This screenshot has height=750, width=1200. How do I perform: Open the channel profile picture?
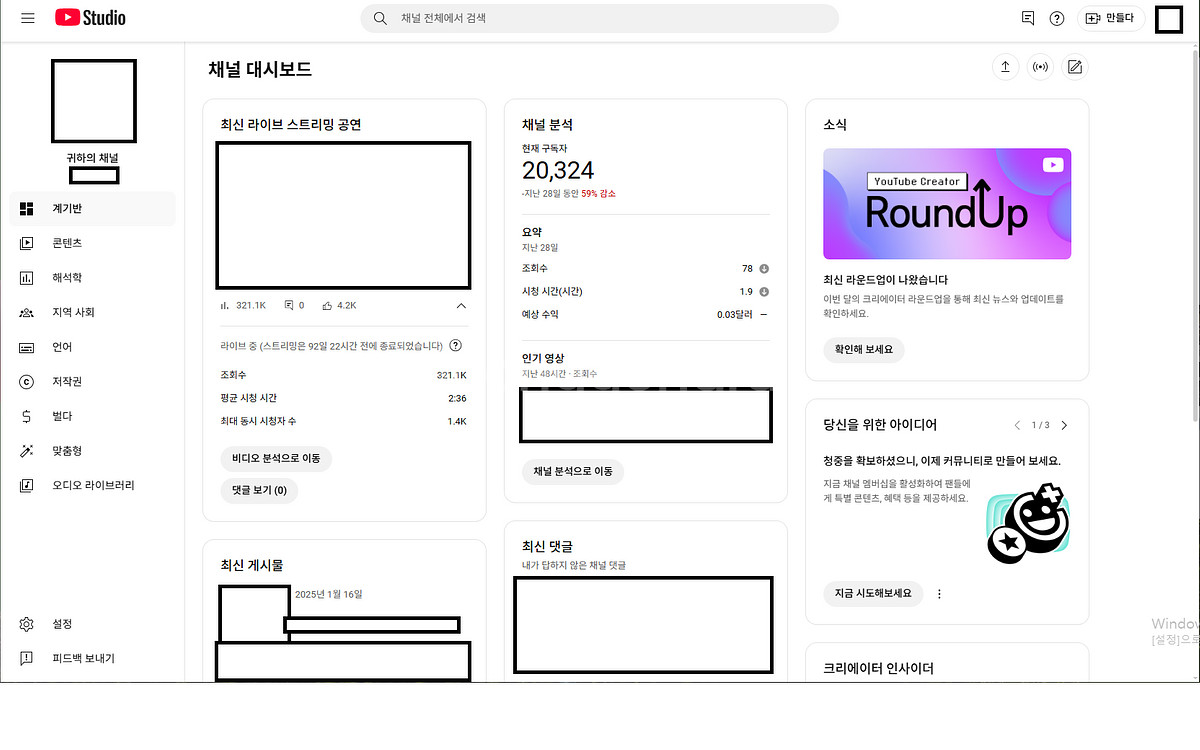(x=93, y=100)
